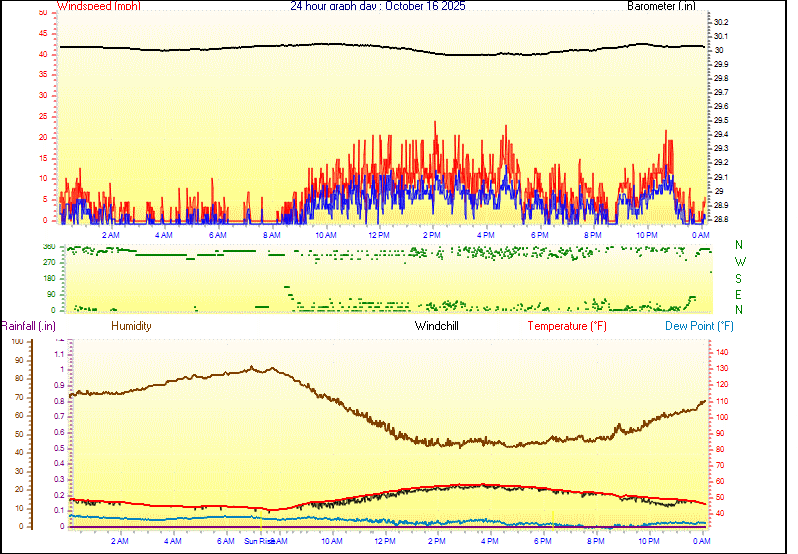Select the brown Humidity legend label
Screen dimensions: 798x554
coord(131,326)
